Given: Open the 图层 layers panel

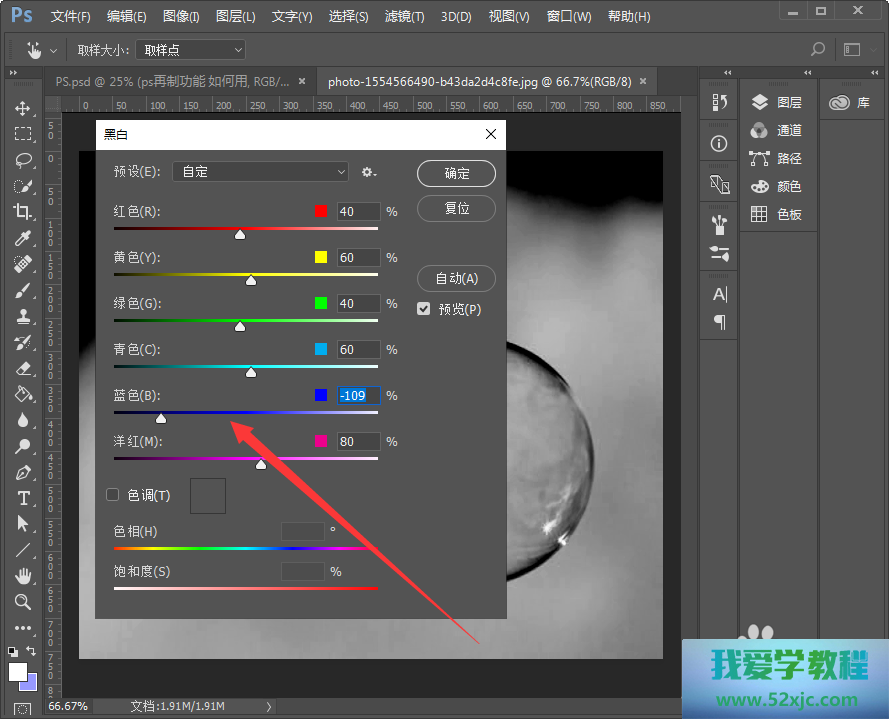Looking at the screenshot, I should pos(777,102).
